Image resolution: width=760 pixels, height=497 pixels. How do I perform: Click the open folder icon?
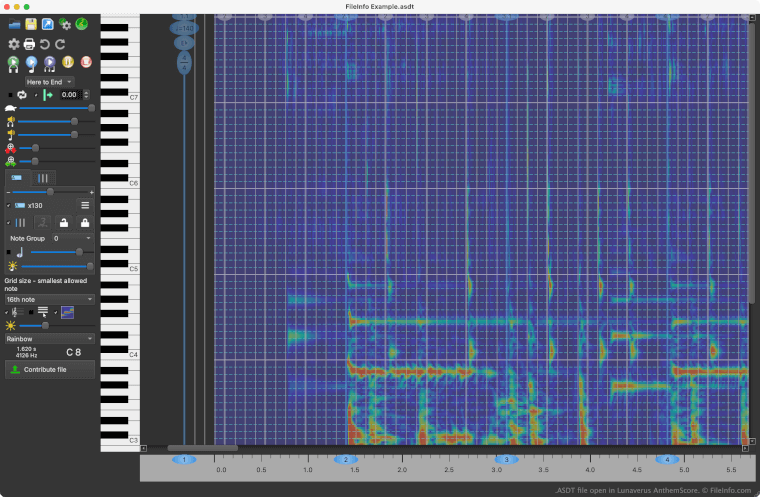click(x=14, y=24)
